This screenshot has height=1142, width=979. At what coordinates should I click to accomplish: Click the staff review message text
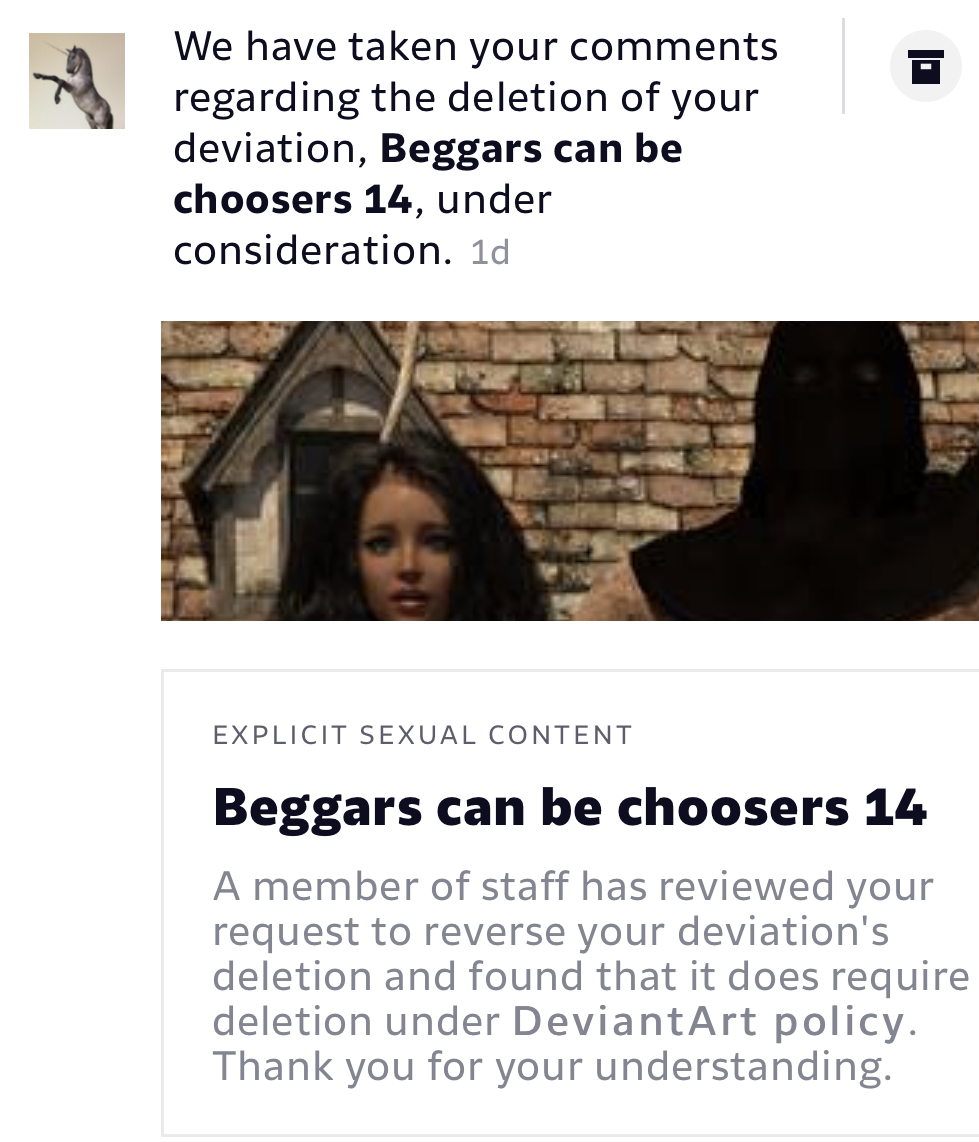point(590,976)
